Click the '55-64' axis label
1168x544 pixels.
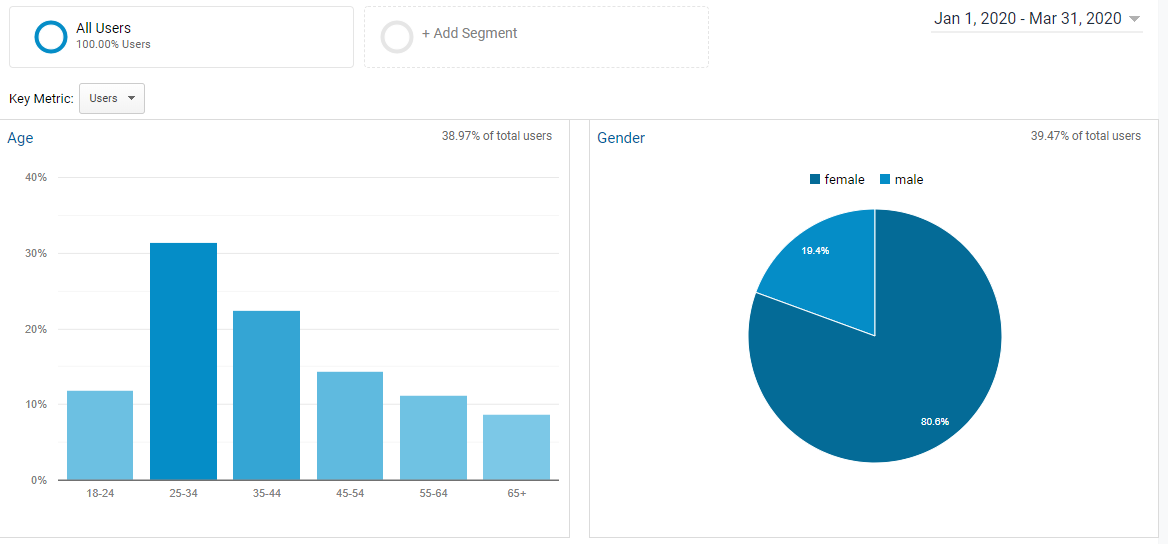433,493
